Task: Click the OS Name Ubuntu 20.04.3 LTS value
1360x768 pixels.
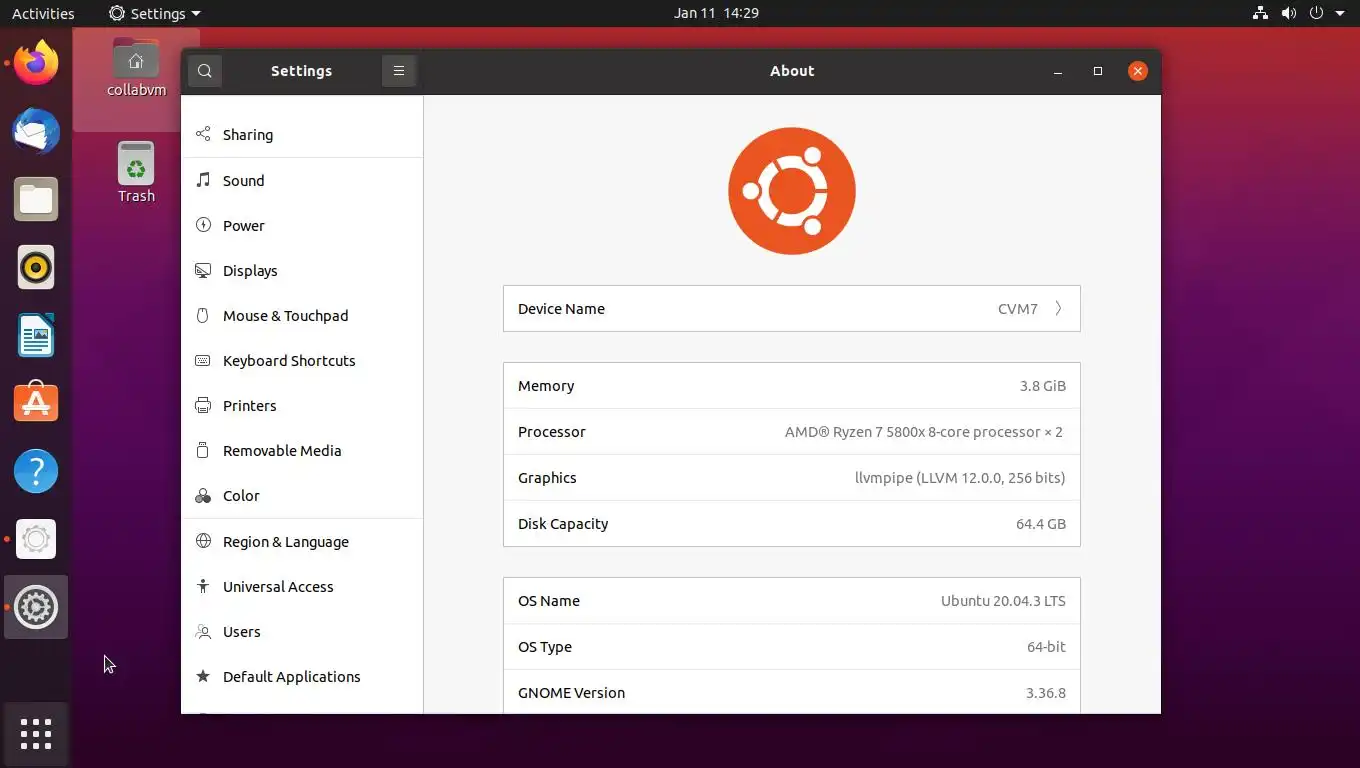Action: [1003, 601]
